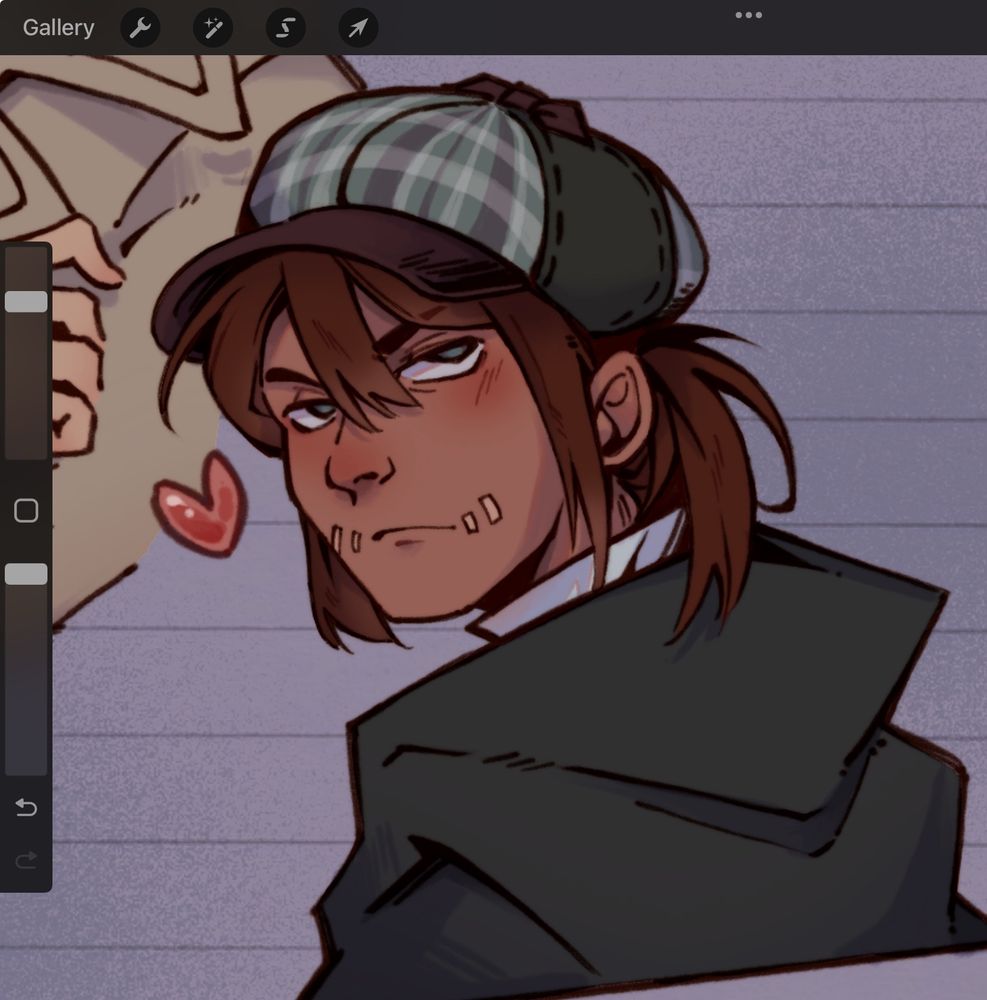This screenshot has height=1000, width=987.
Task: Activate the Transform arrow tool
Action: click(x=358, y=27)
